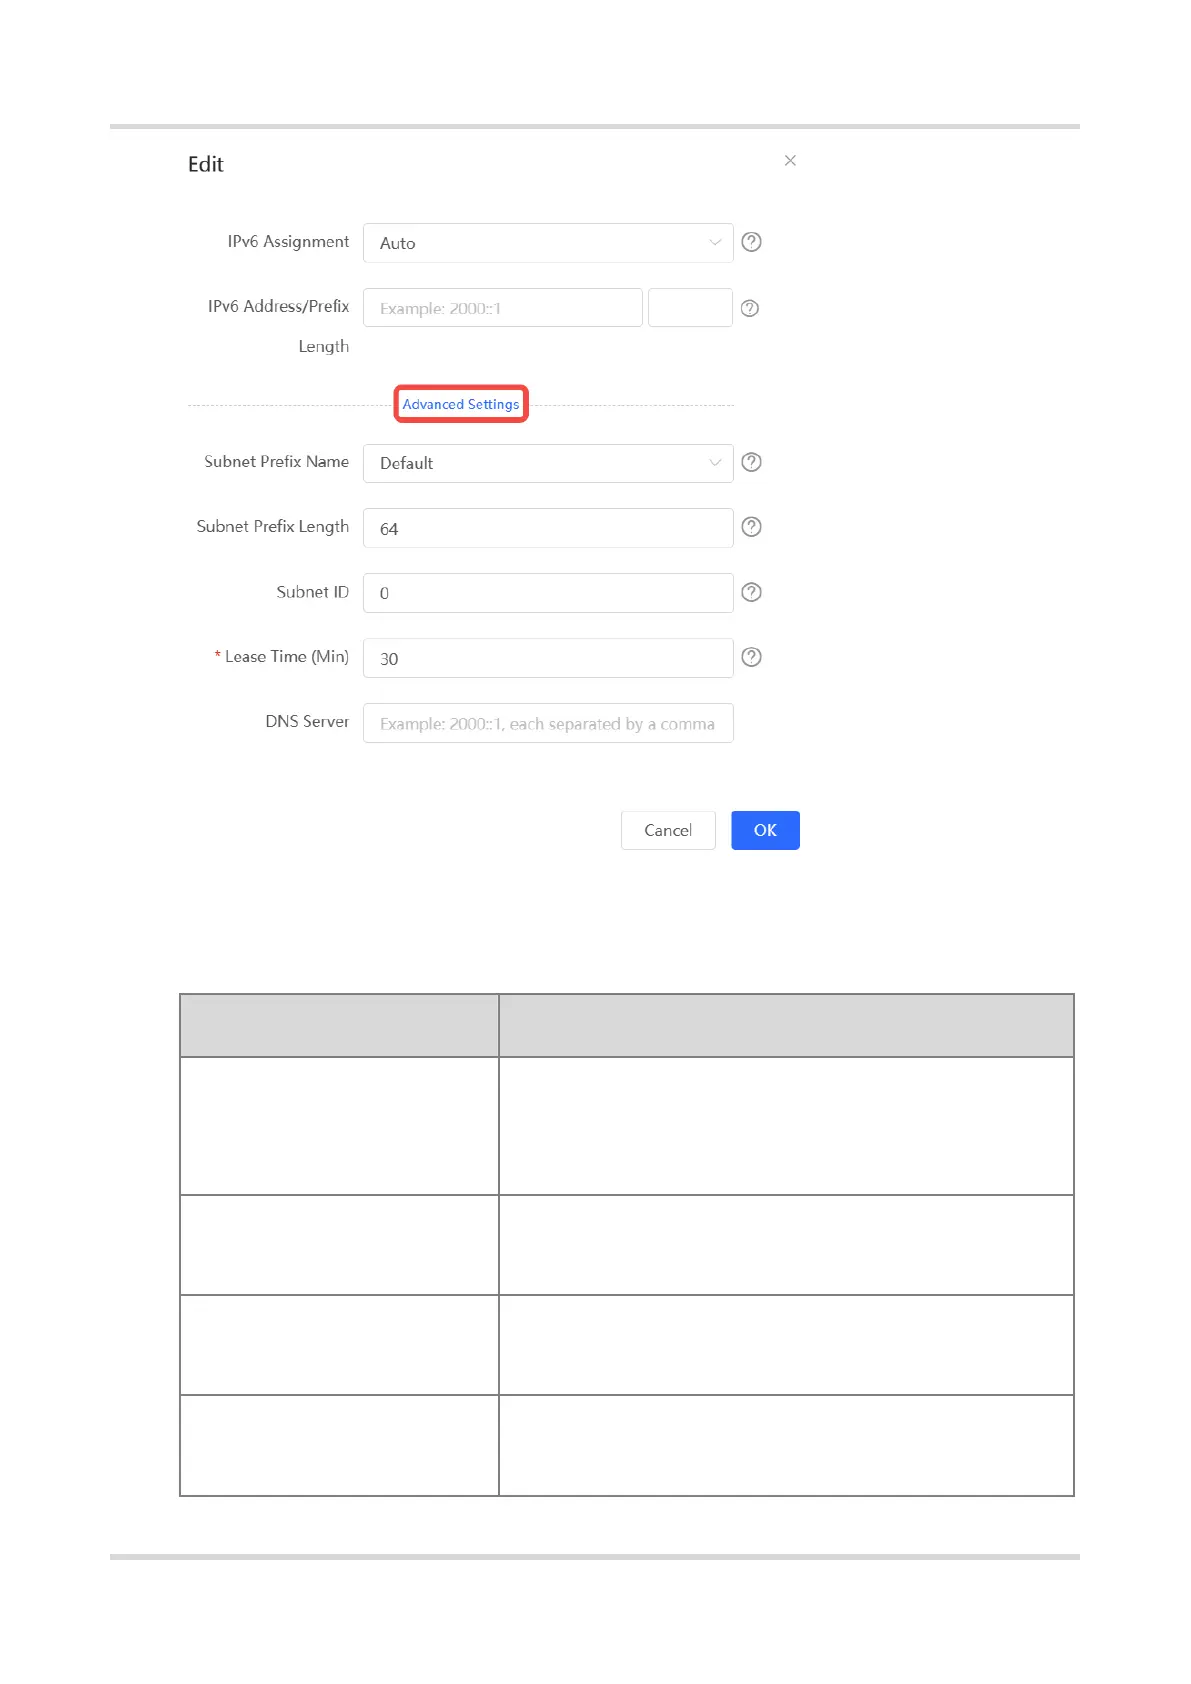The width and height of the screenshot is (1191, 1684).
Task: Click the OK button
Action: coord(765,830)
